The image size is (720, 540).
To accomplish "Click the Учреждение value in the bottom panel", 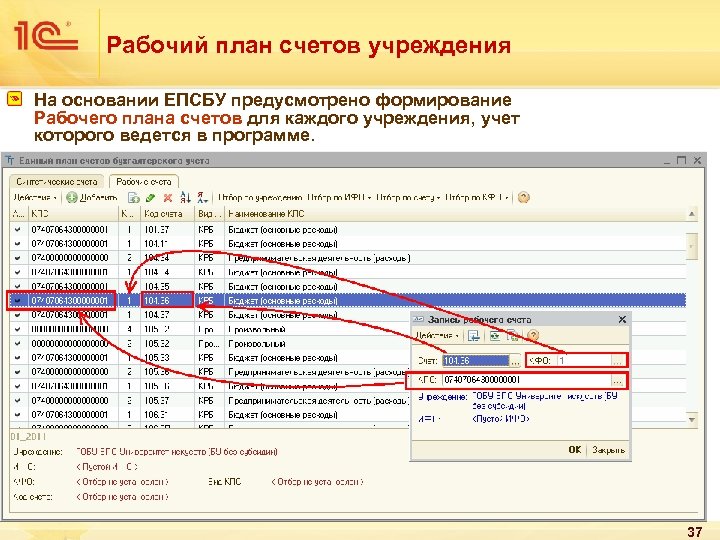I will (x=177, y=452).
